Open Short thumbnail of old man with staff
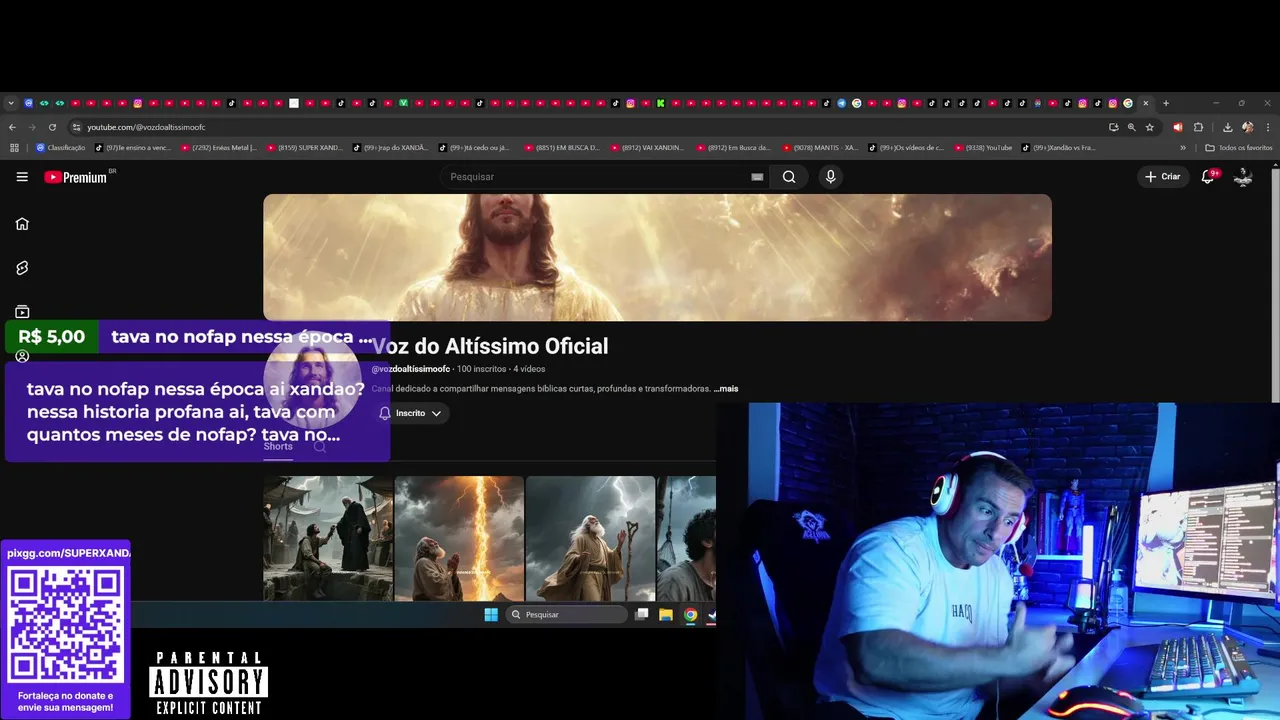The width and height of the screenshot is (1280, 720). [x=590, y=538]
